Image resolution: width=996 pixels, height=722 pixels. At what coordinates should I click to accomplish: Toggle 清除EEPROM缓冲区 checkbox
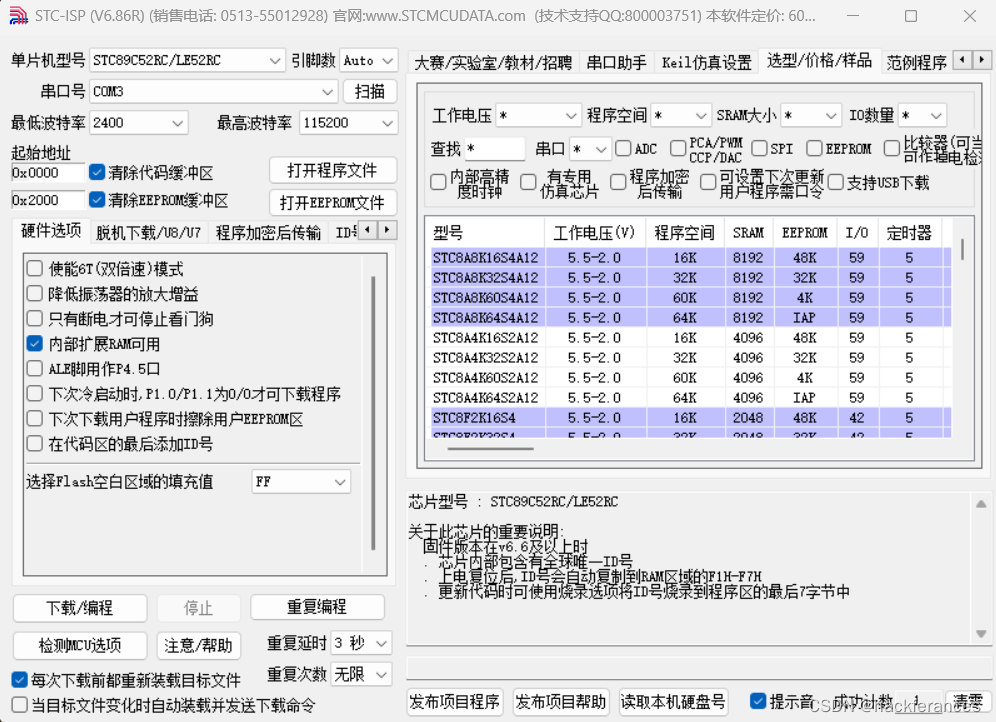pyautogui.click(x=97, y=200)
